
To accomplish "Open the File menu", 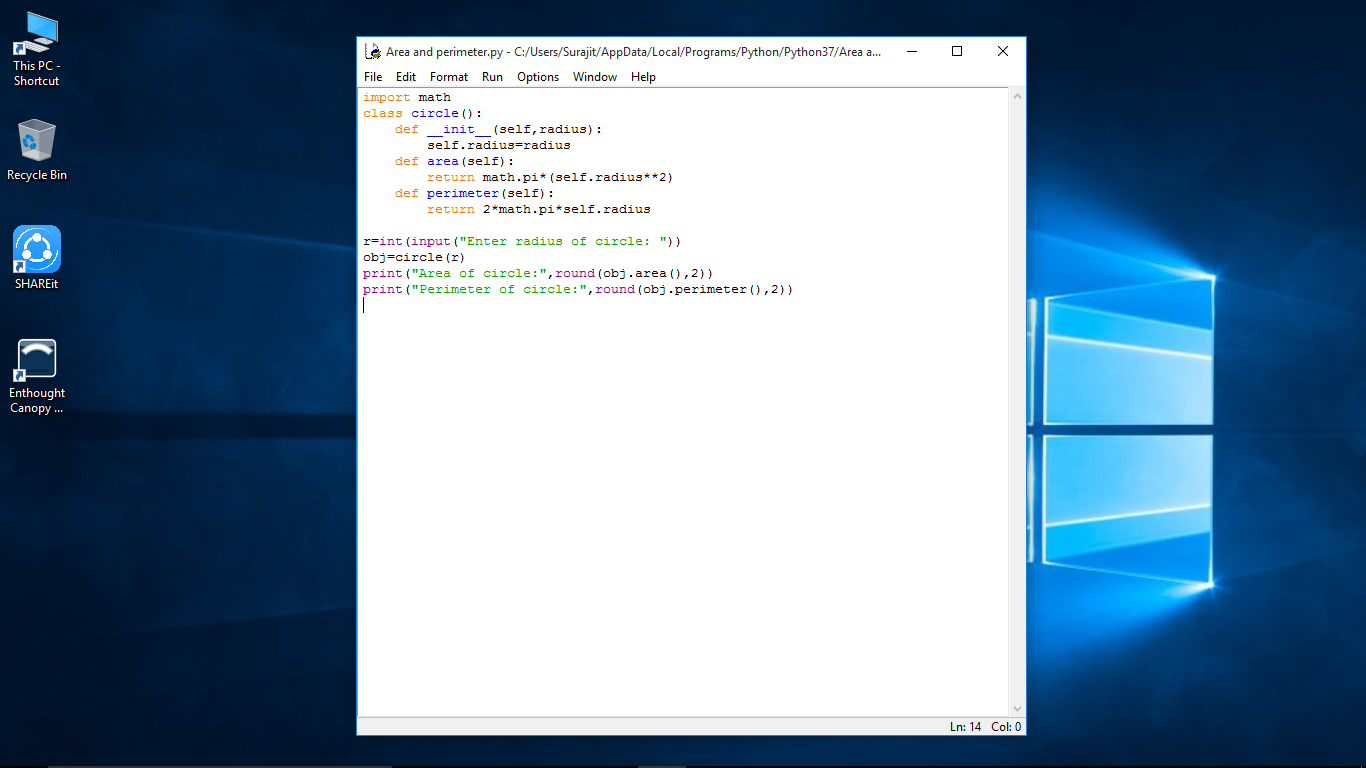I will tap(373, 77).
